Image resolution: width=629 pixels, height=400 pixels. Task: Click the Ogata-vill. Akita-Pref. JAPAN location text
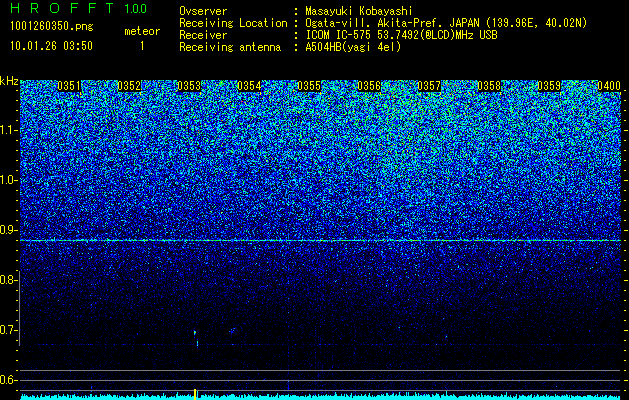click(446, 23)
